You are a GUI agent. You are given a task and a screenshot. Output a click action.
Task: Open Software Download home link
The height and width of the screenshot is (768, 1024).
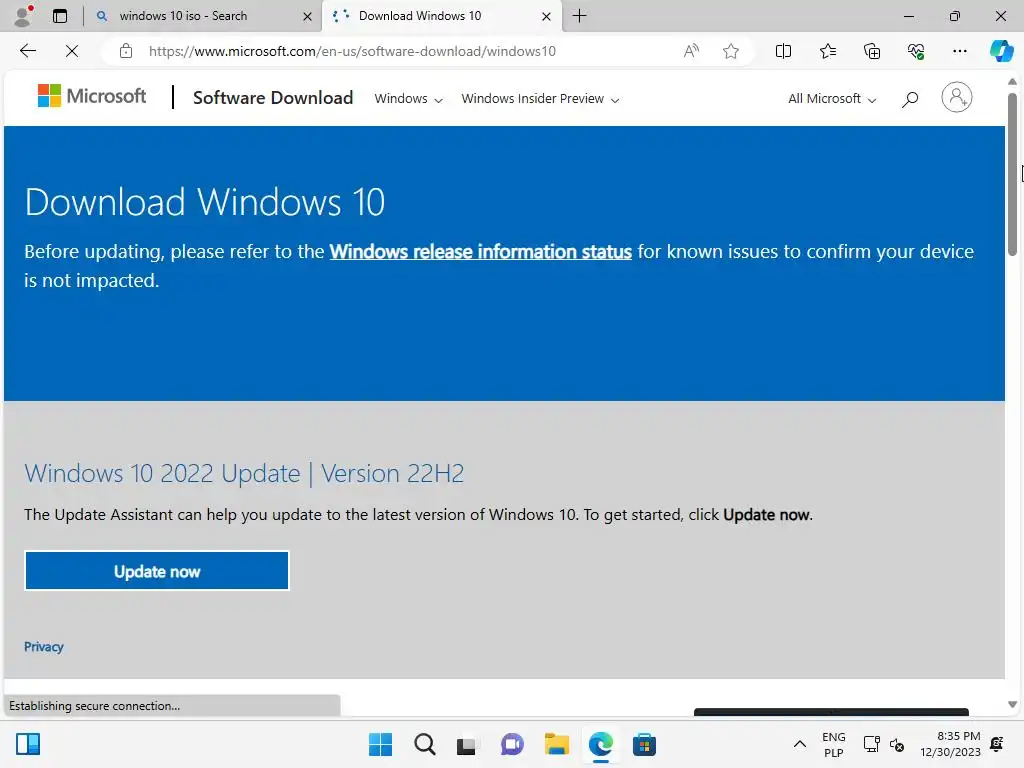pyautogui.click(x=273, y=98)
